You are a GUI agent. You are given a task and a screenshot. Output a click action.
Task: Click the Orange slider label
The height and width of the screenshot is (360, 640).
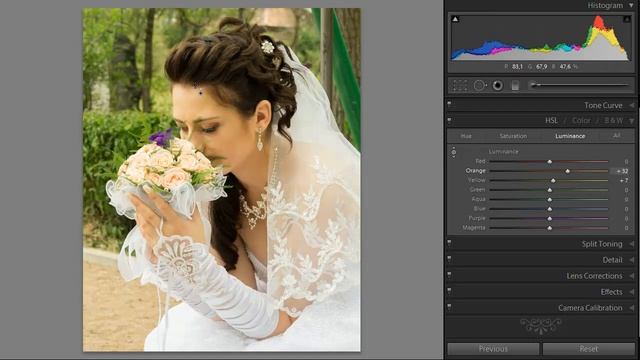tap(476, 171)
